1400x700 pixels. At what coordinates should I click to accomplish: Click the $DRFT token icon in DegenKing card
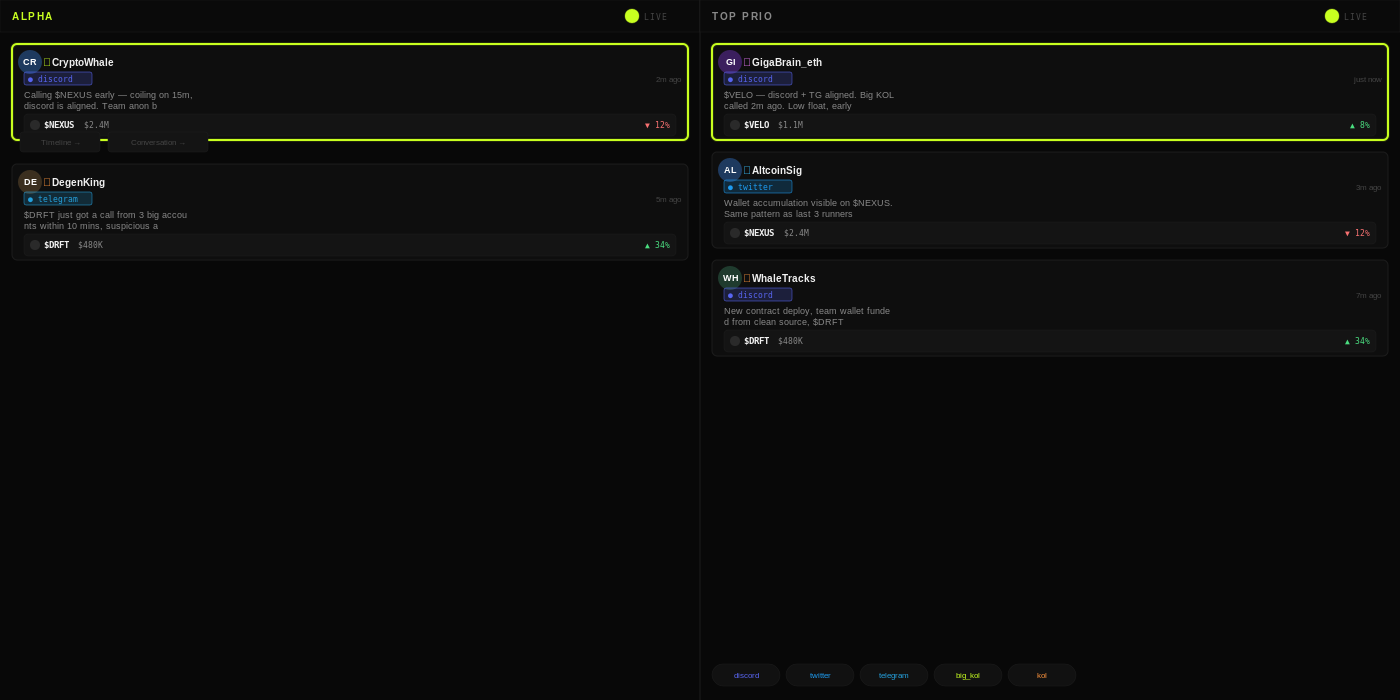pyautogui.click(x=35, y=245)
